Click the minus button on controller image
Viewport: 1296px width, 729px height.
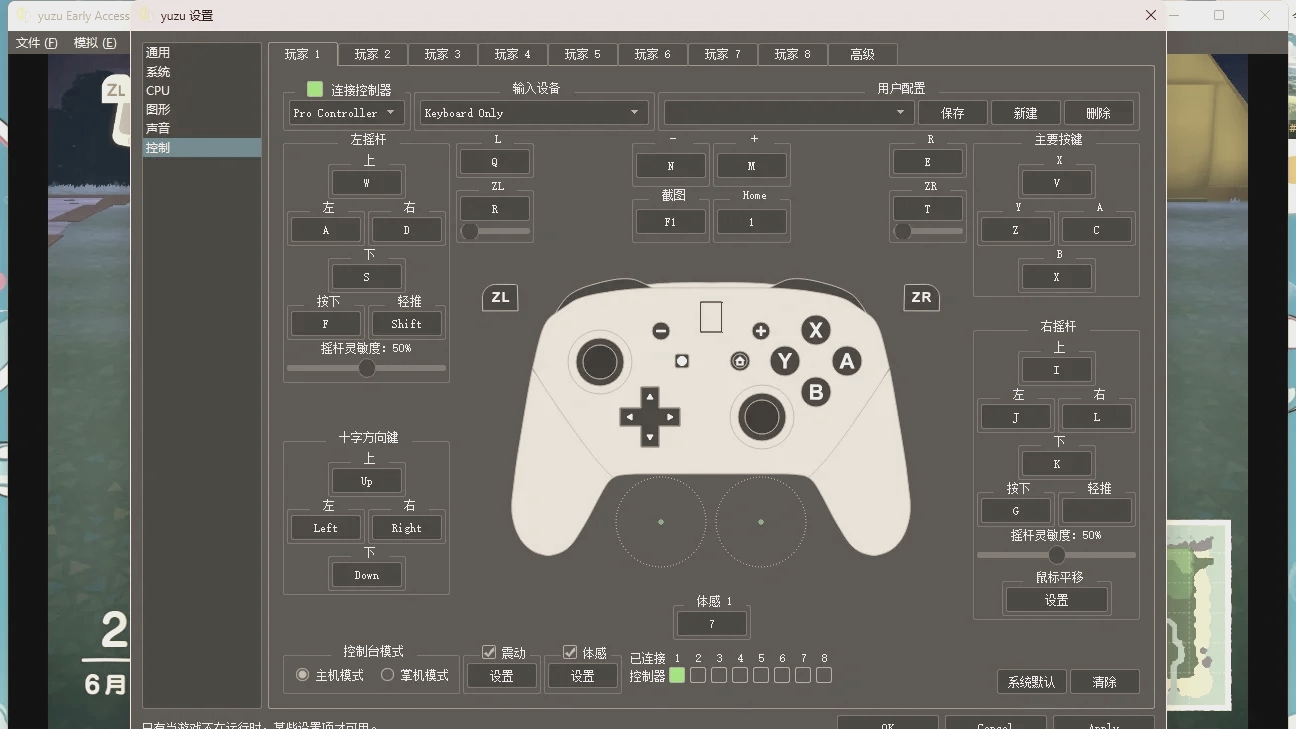click(661, 331)
